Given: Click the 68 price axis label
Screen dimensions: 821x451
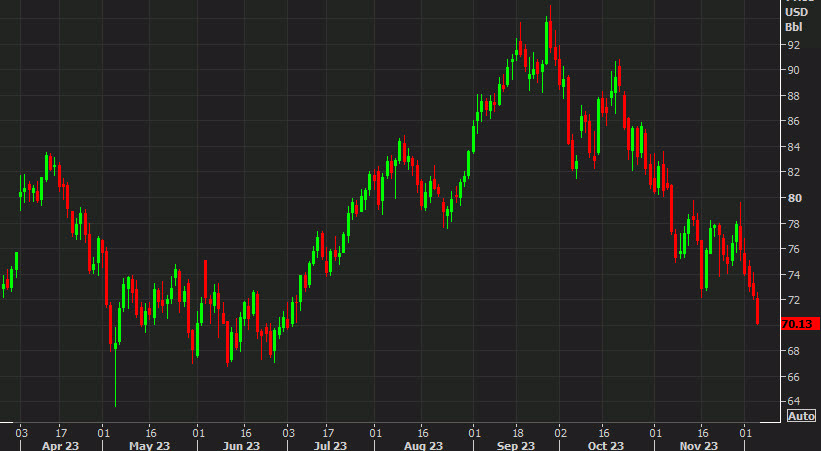Looking at the screenshot, I should (x=793, y=351).
